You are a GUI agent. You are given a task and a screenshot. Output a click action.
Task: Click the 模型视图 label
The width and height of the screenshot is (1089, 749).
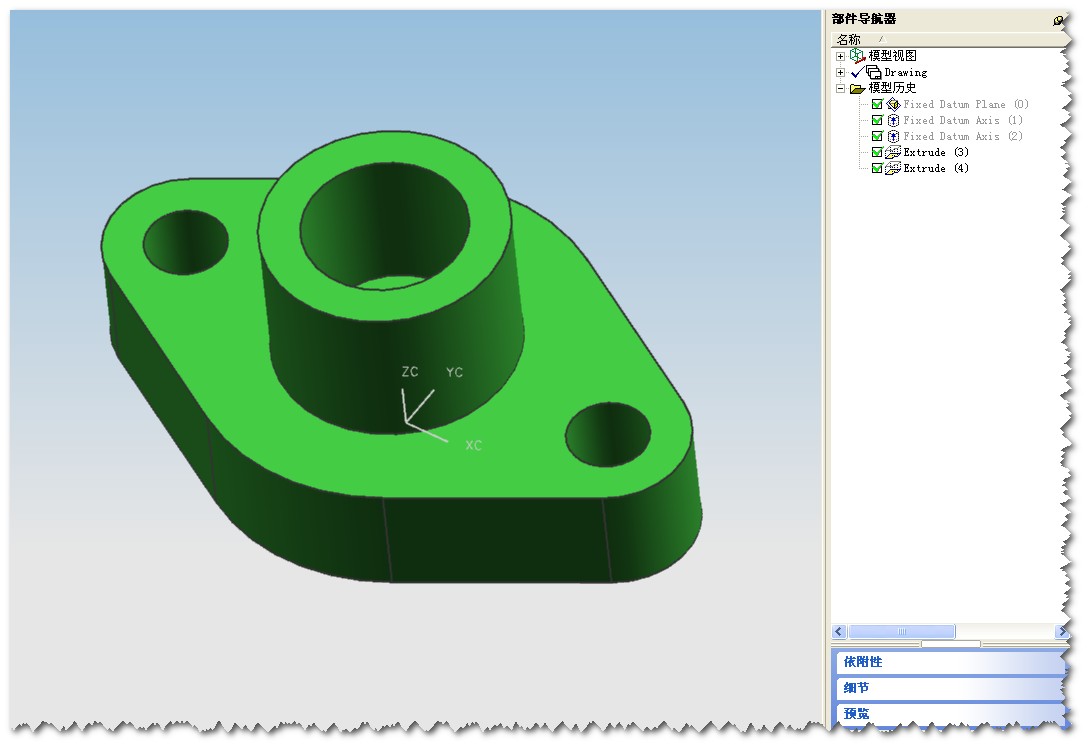[x=892, y=56]
